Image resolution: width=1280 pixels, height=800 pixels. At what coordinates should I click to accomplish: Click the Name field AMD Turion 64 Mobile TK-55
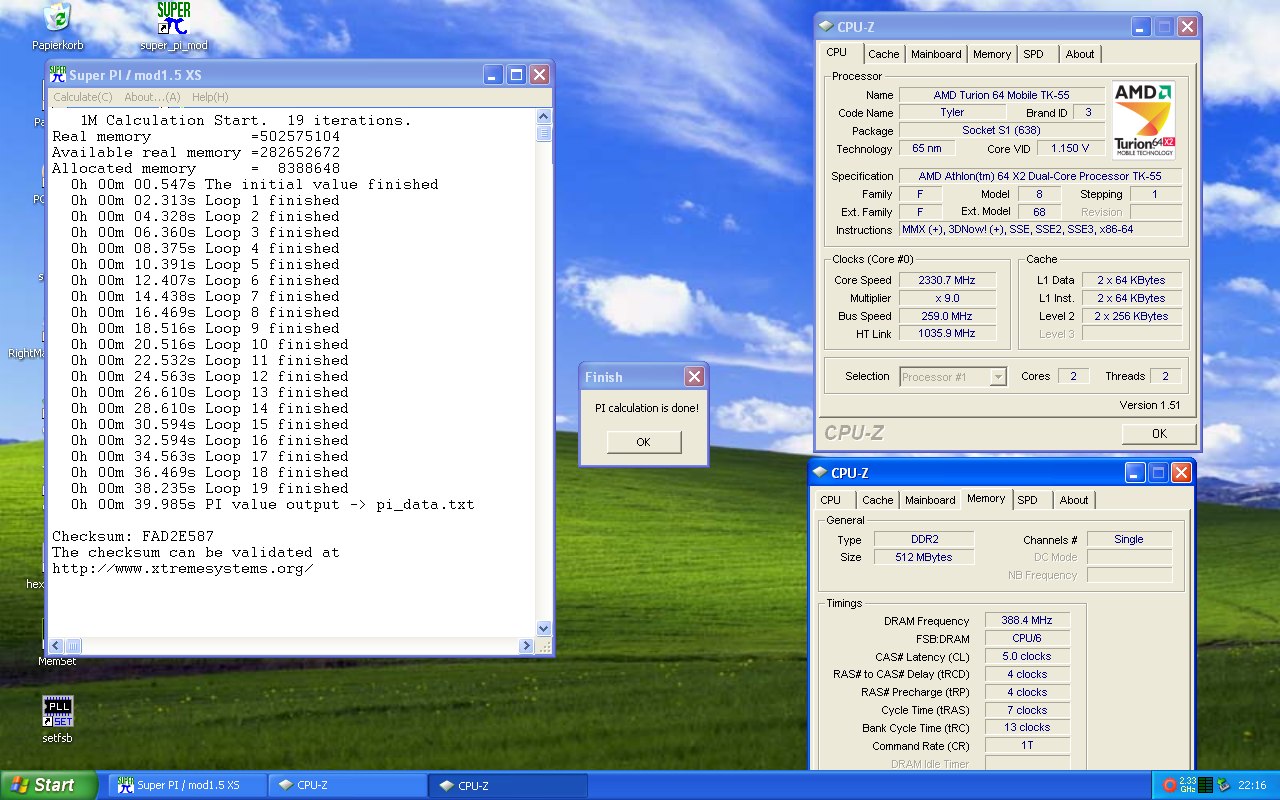pos(1001,95)
